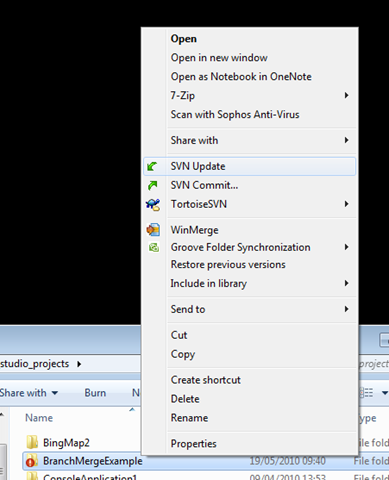Screen dimensions: 389x480
Task: Click the SVN Commit arrow icon
Action: pos(152,185)
